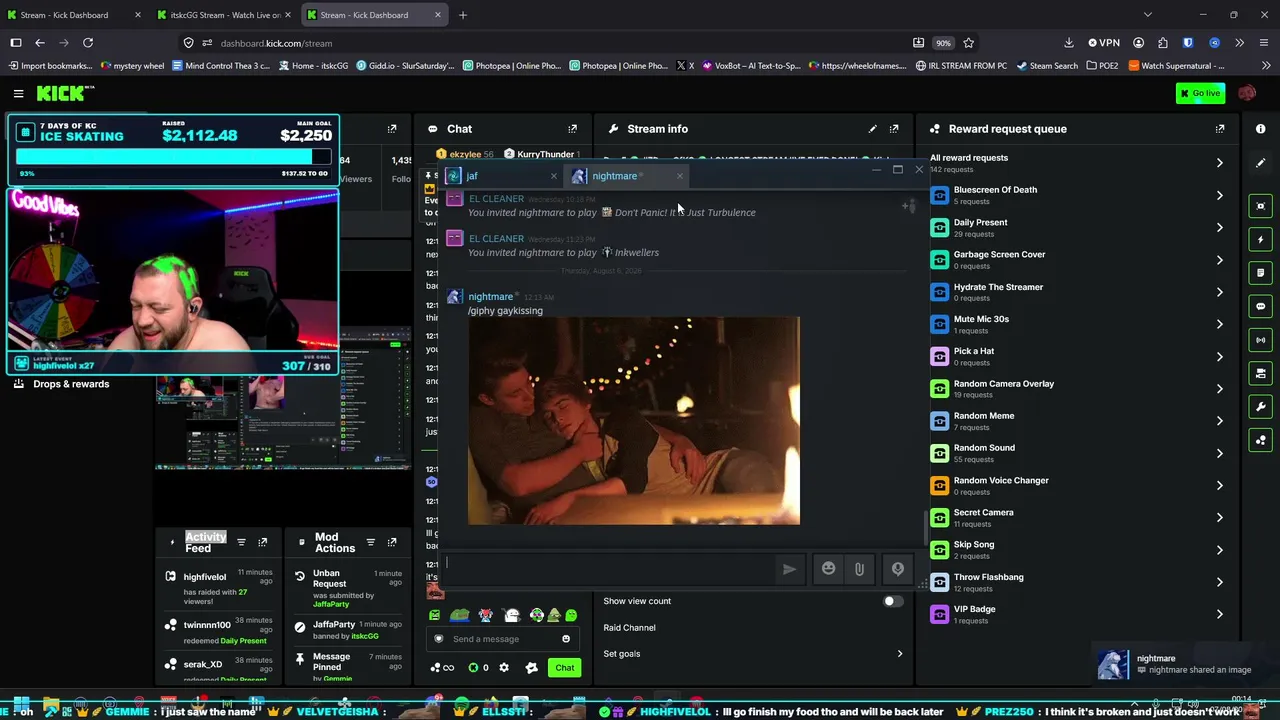This screenshot has height=720, width=1280.
Task: Open a new browser tab
Action: coord(462,15)
